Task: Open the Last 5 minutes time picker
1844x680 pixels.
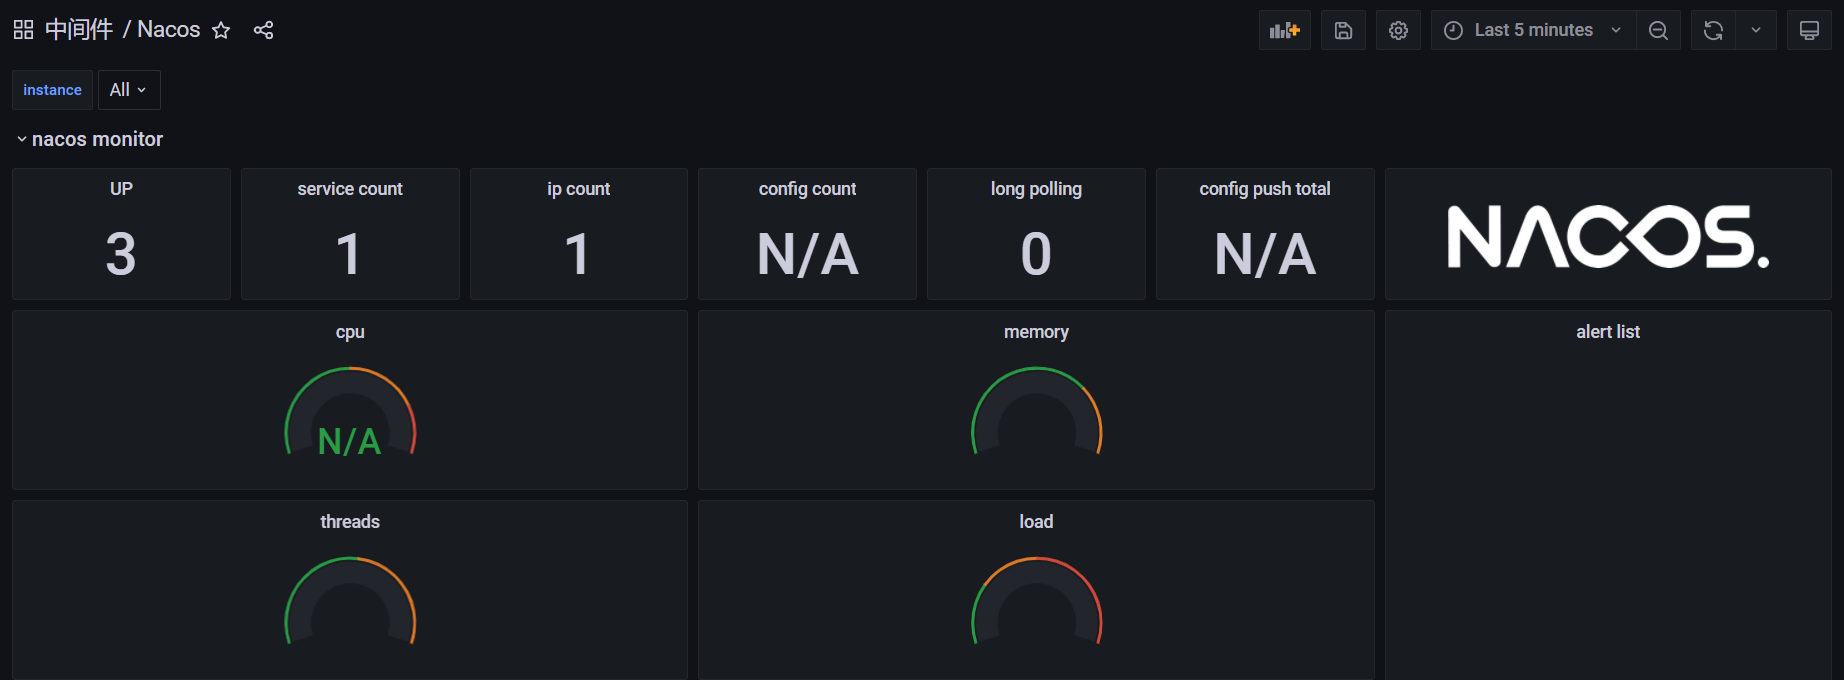Action: tap(1533, 30)
